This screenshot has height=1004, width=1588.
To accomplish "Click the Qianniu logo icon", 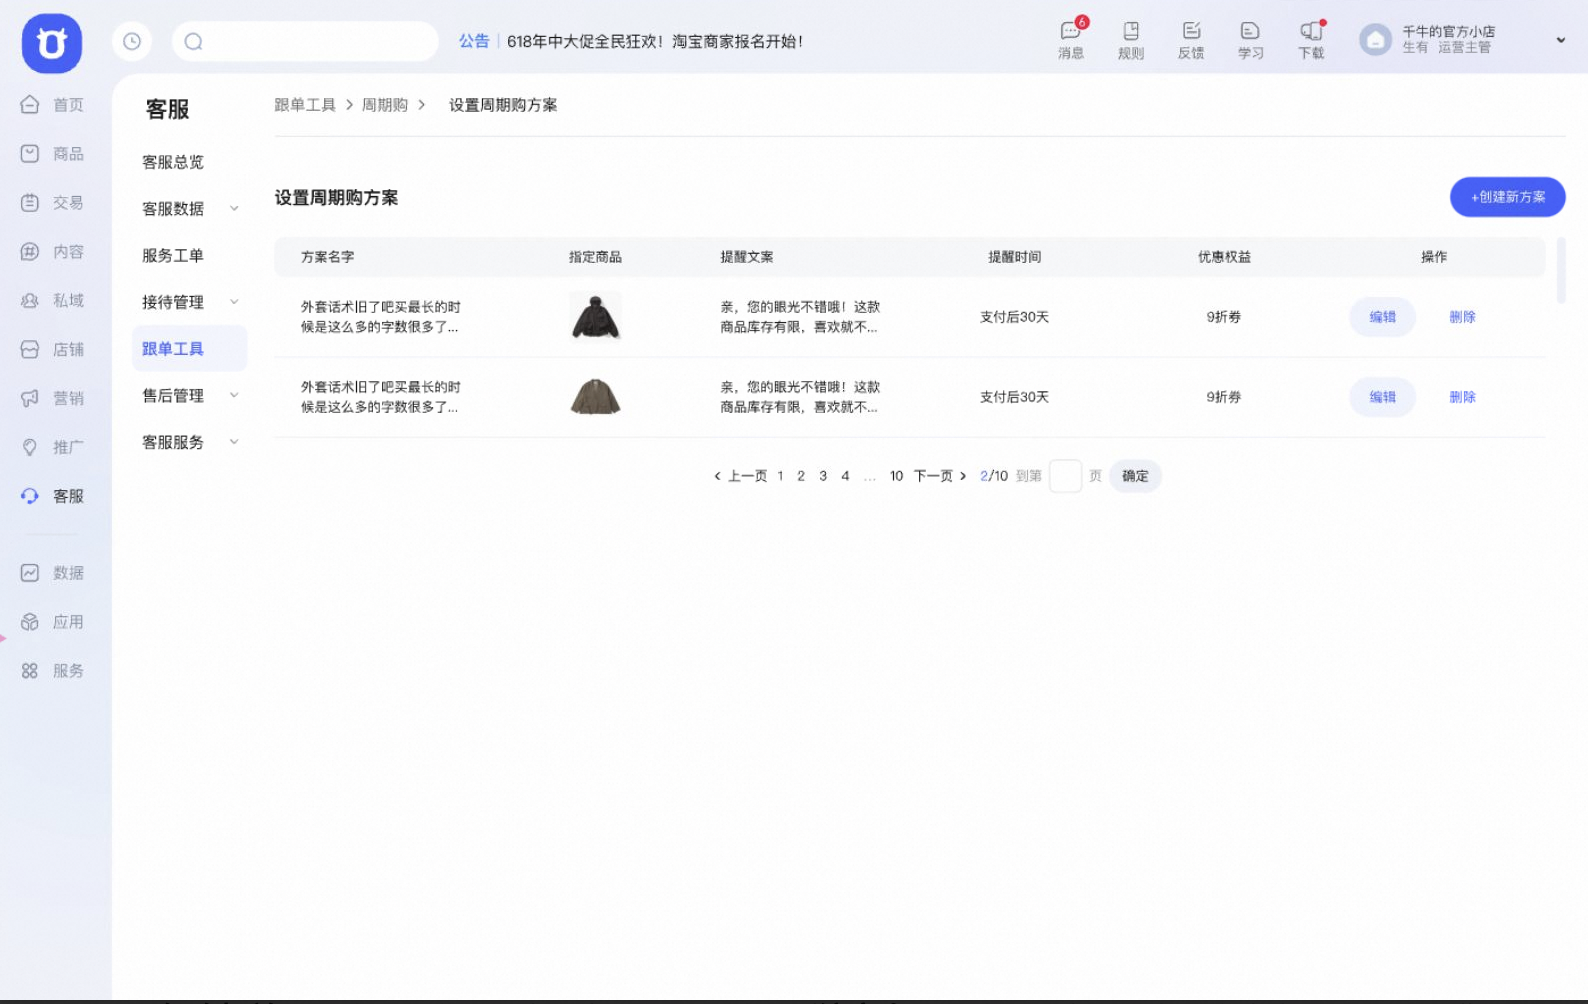I will [x=52, y=43].
